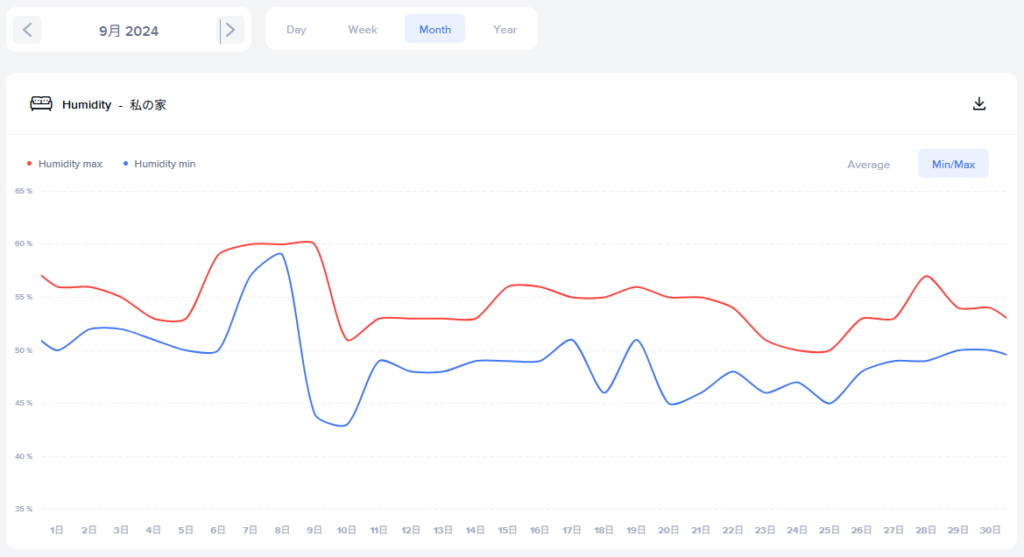Image resolution: width=1024 pixels, height=557 pixels.
Task: Click the 9月 2024 date label
Action: click(128, 31)
